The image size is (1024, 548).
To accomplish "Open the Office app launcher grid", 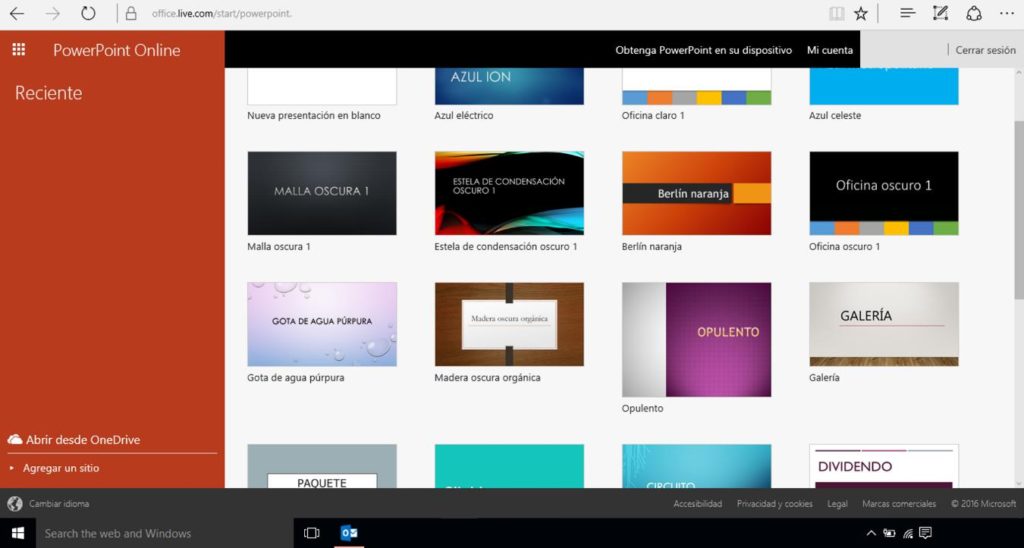I will click(18, 50).
